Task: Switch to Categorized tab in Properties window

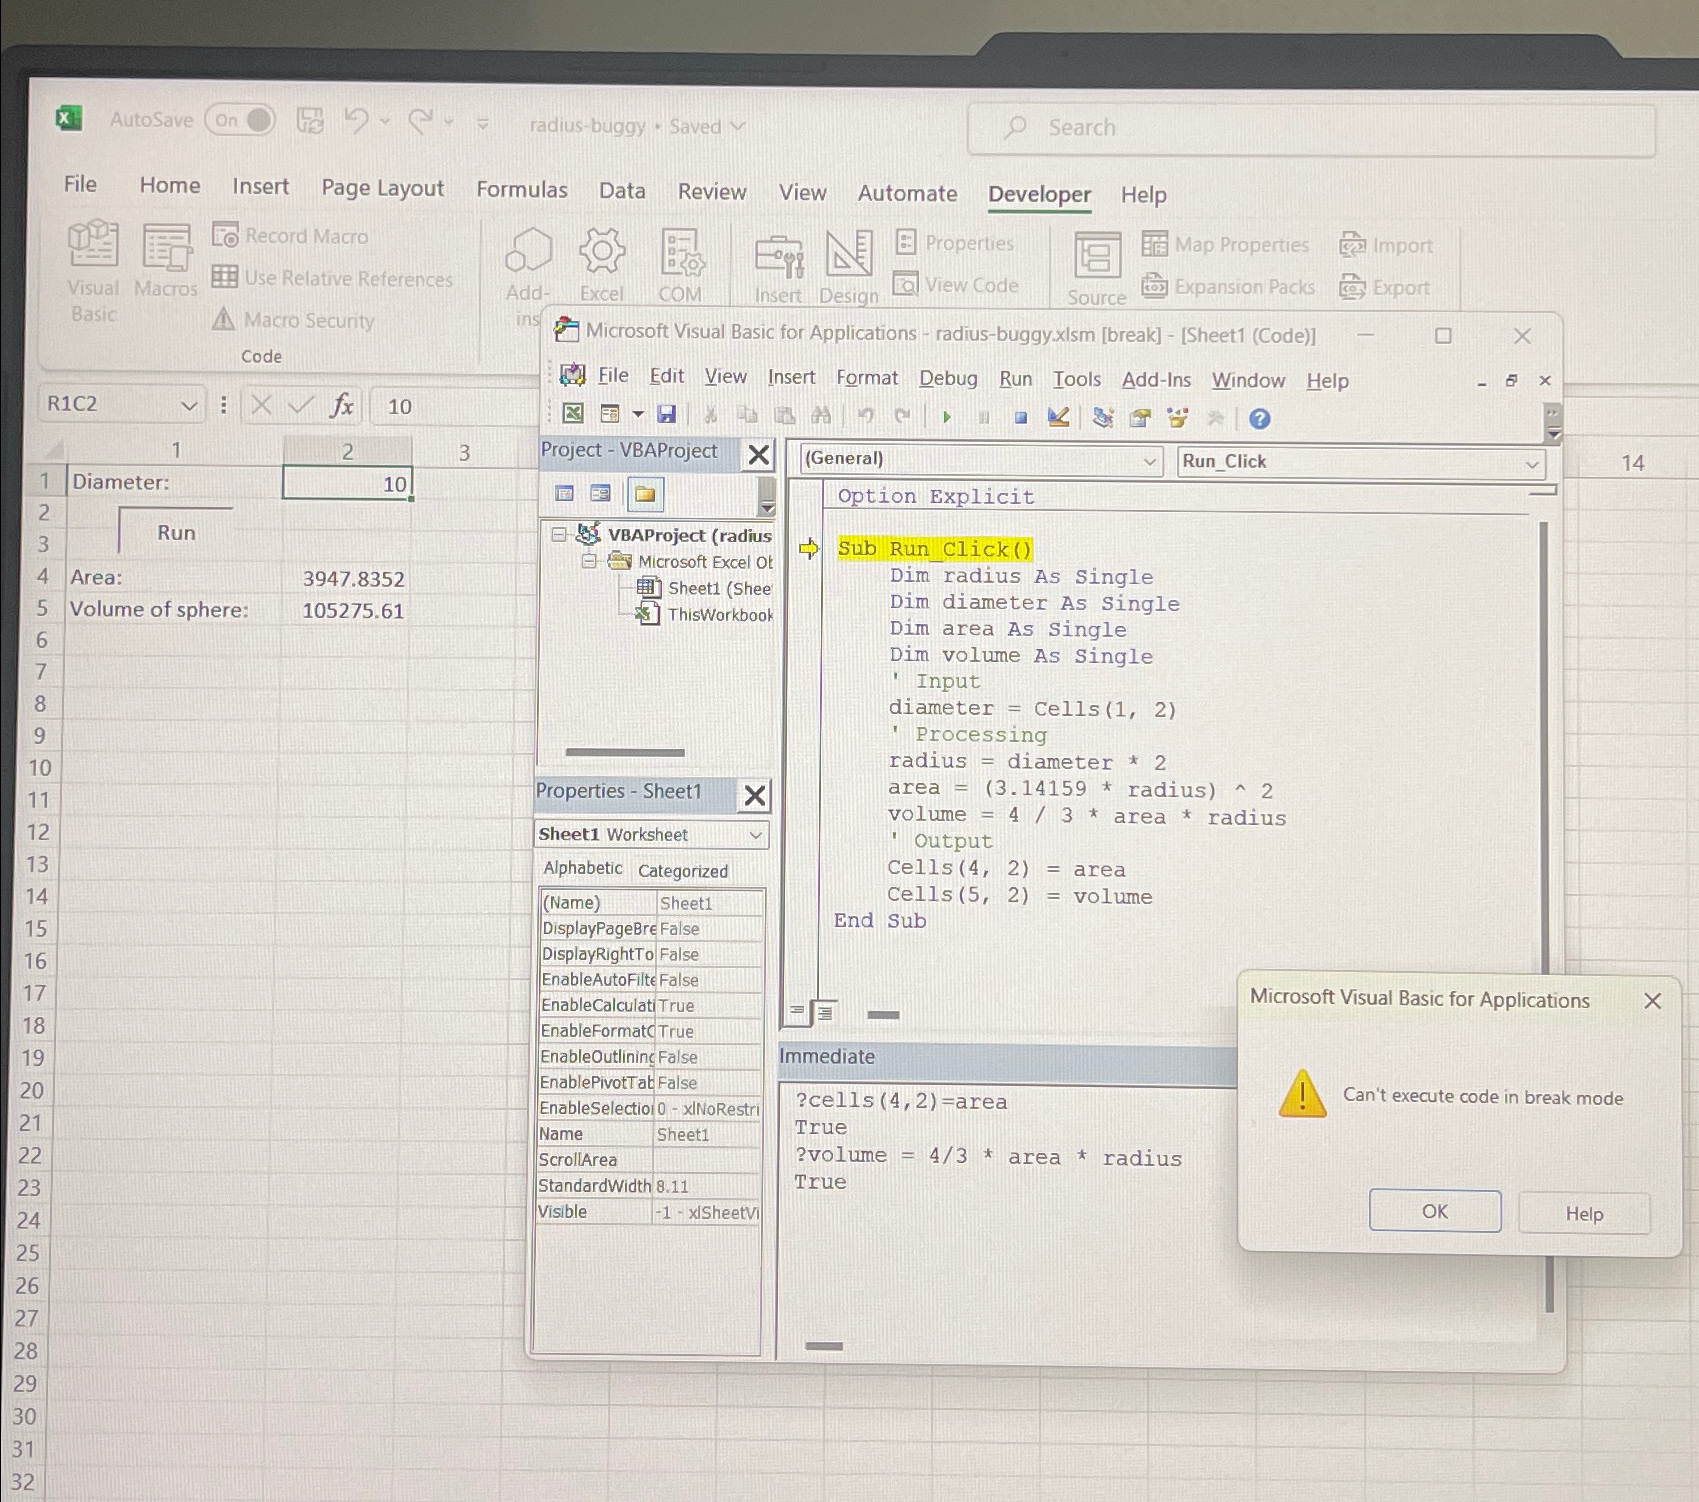Action: 683,871
